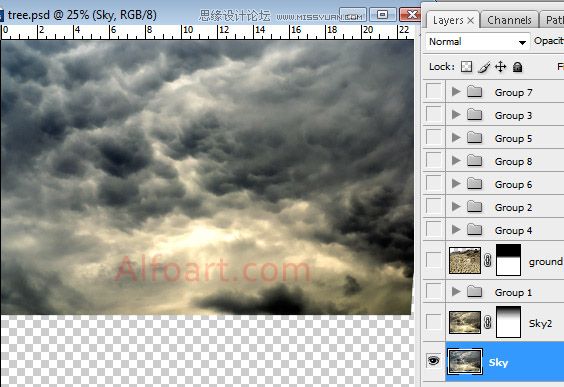Screen dimensions: 564x387
Task: Expand Group 8 disclosure triangle
Action: pos(456,160)
